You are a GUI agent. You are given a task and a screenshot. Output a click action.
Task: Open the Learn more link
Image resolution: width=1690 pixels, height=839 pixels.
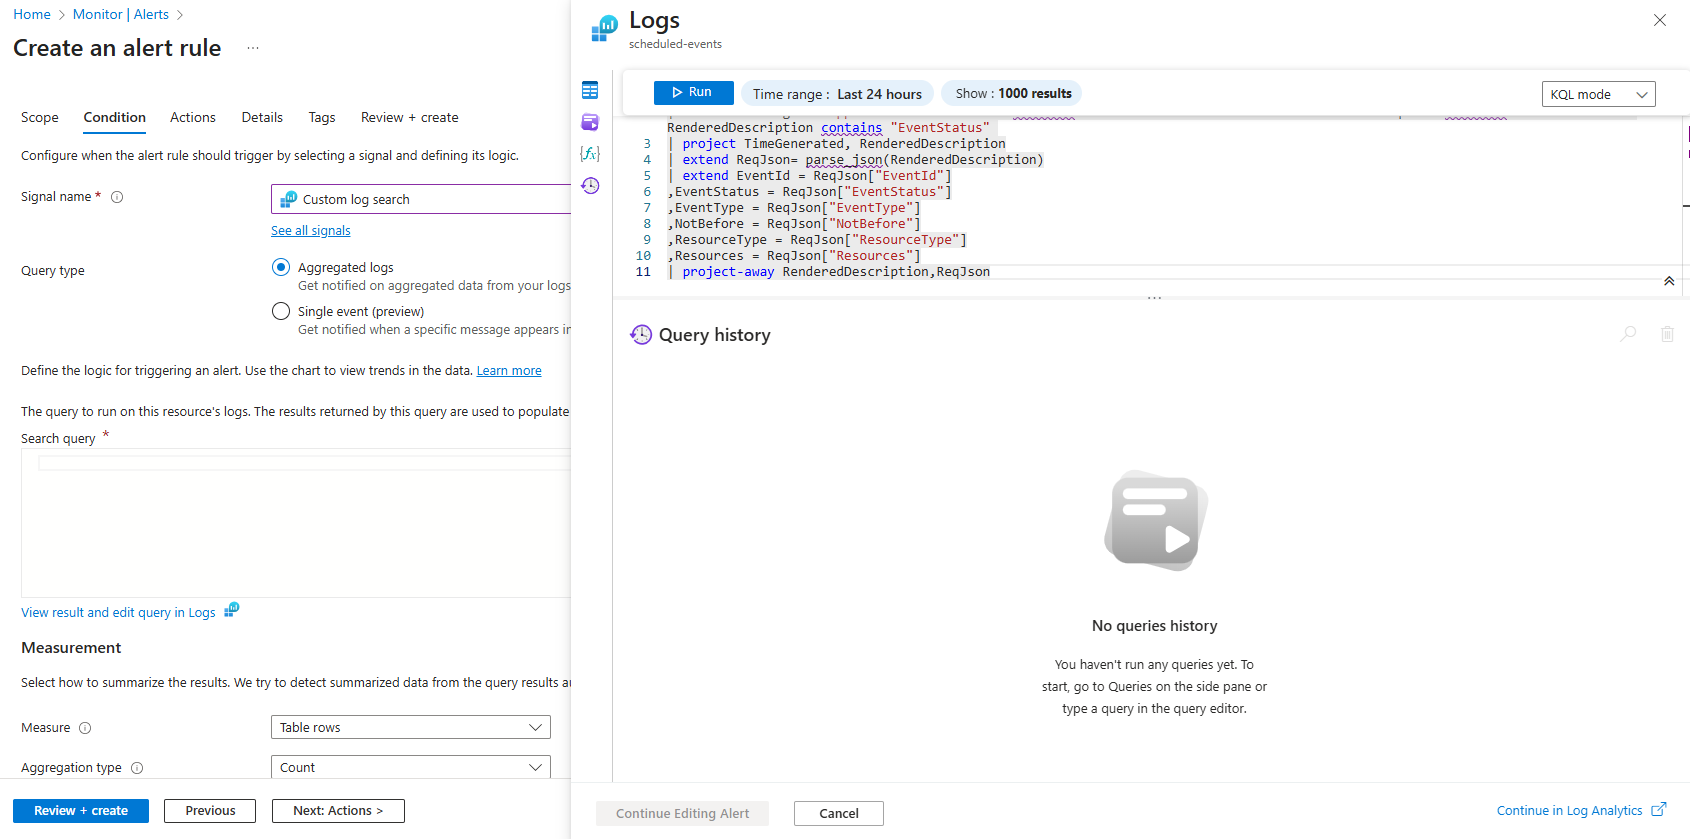(x=509, y=371)
